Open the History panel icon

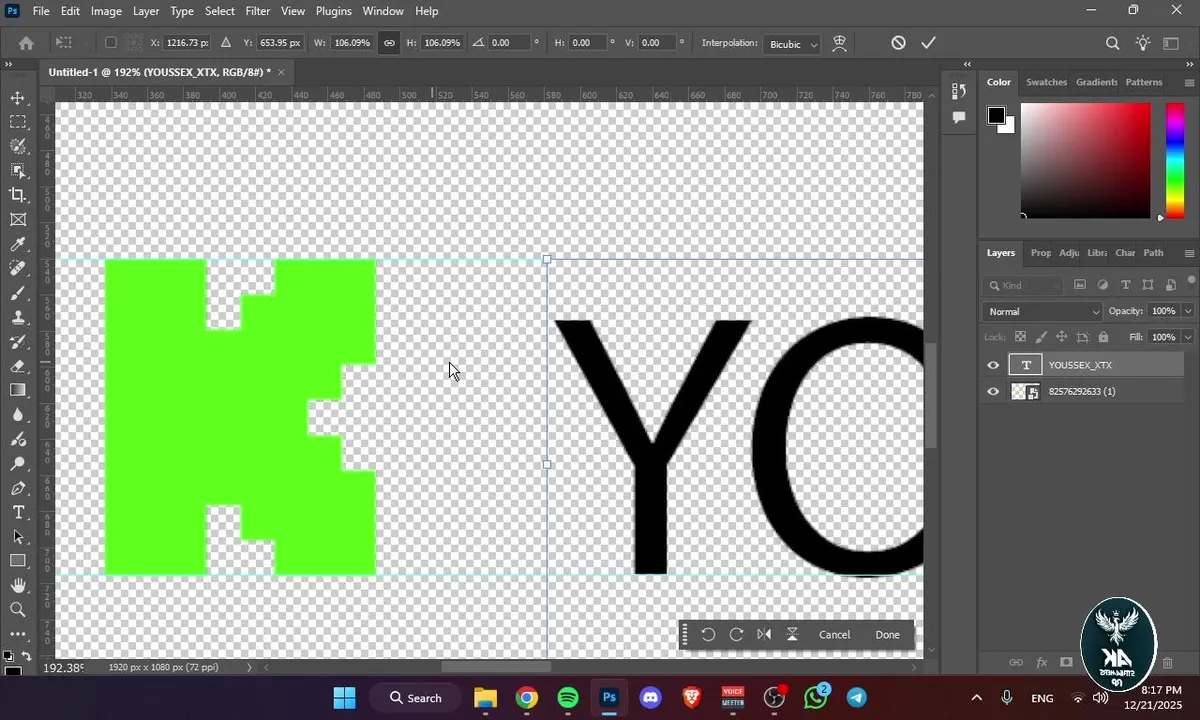tap(959, 91)
